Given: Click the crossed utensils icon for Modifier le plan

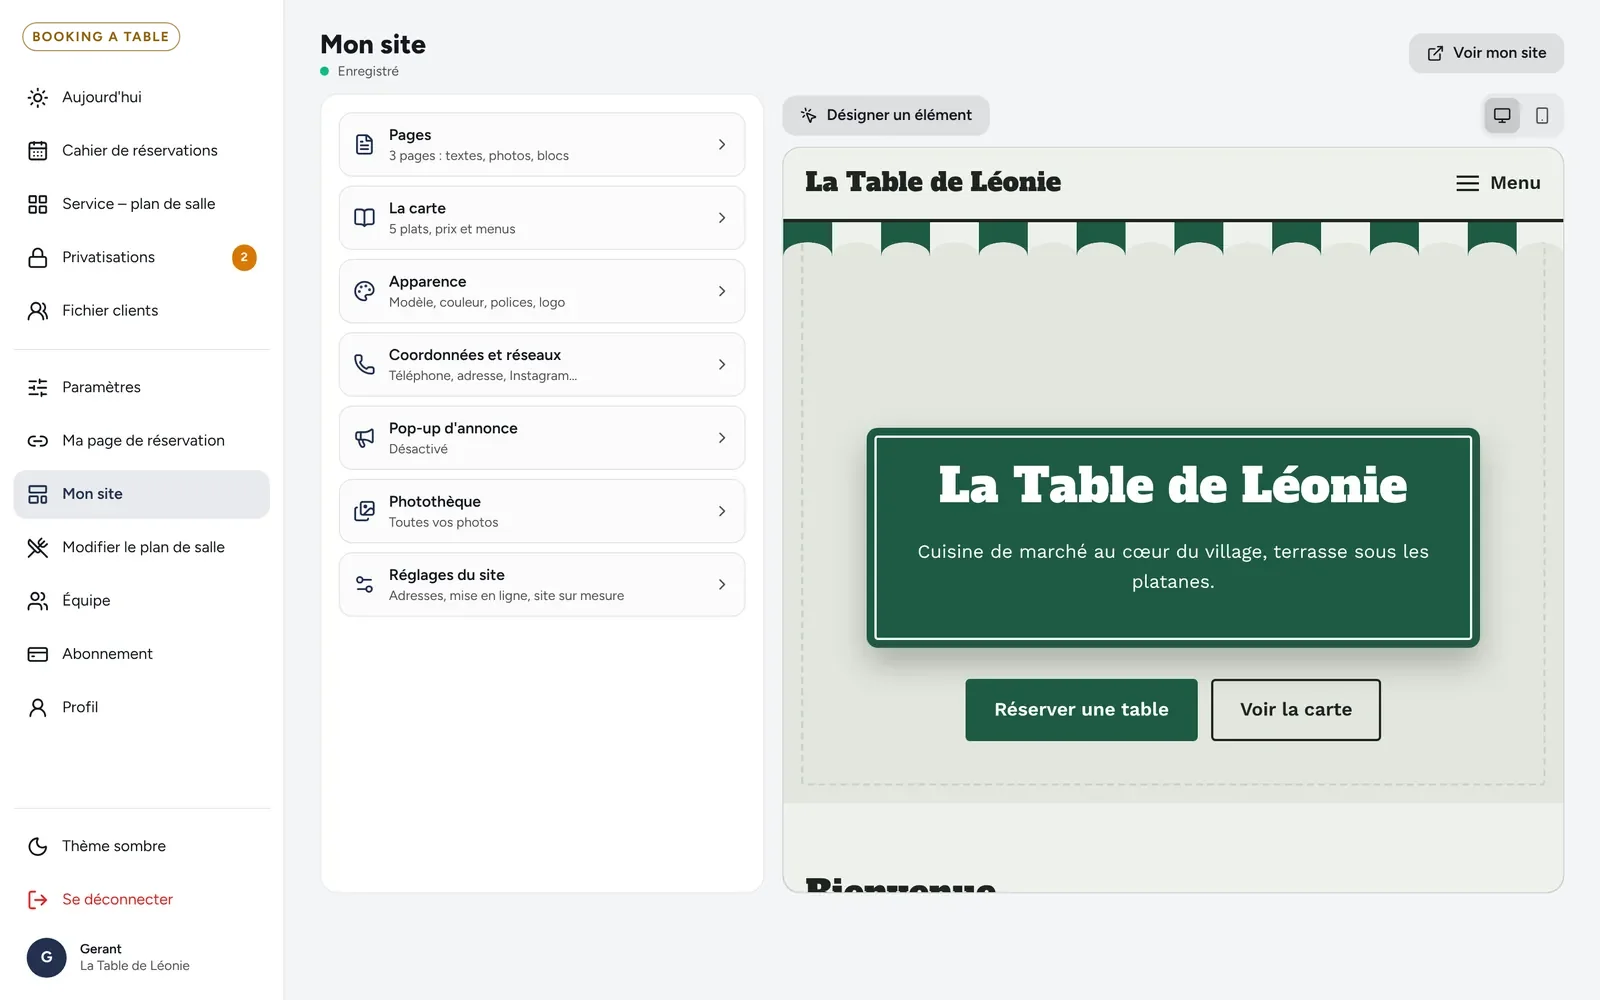Looking at the screenshot, I should pyautogui.click(x=38, y=547).
